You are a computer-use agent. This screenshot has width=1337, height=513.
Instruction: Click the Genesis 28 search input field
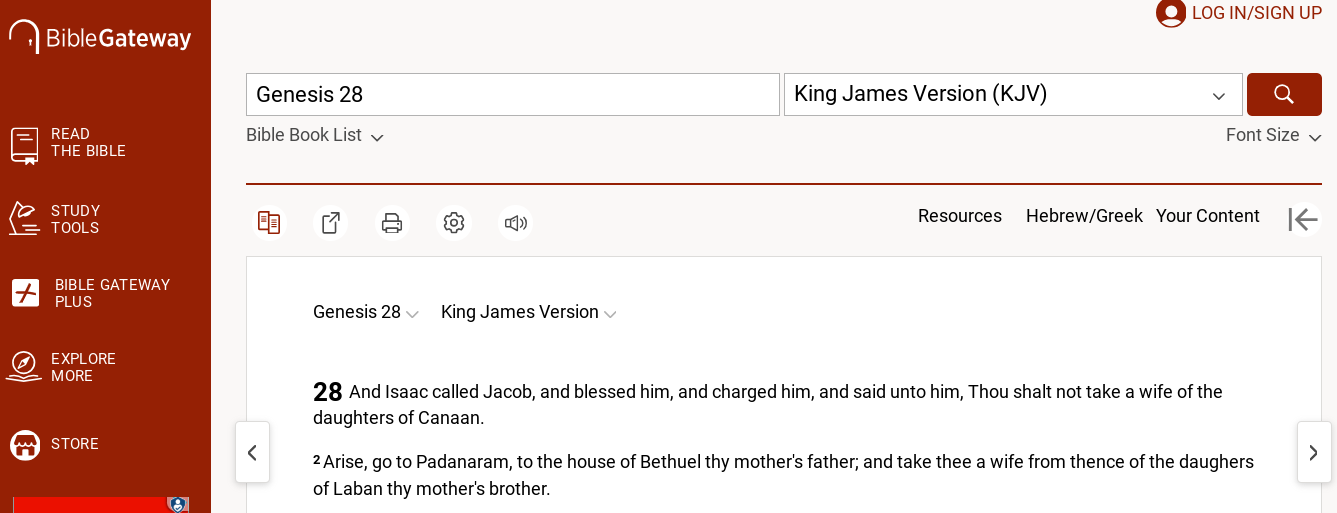click(x=512, y=94)
